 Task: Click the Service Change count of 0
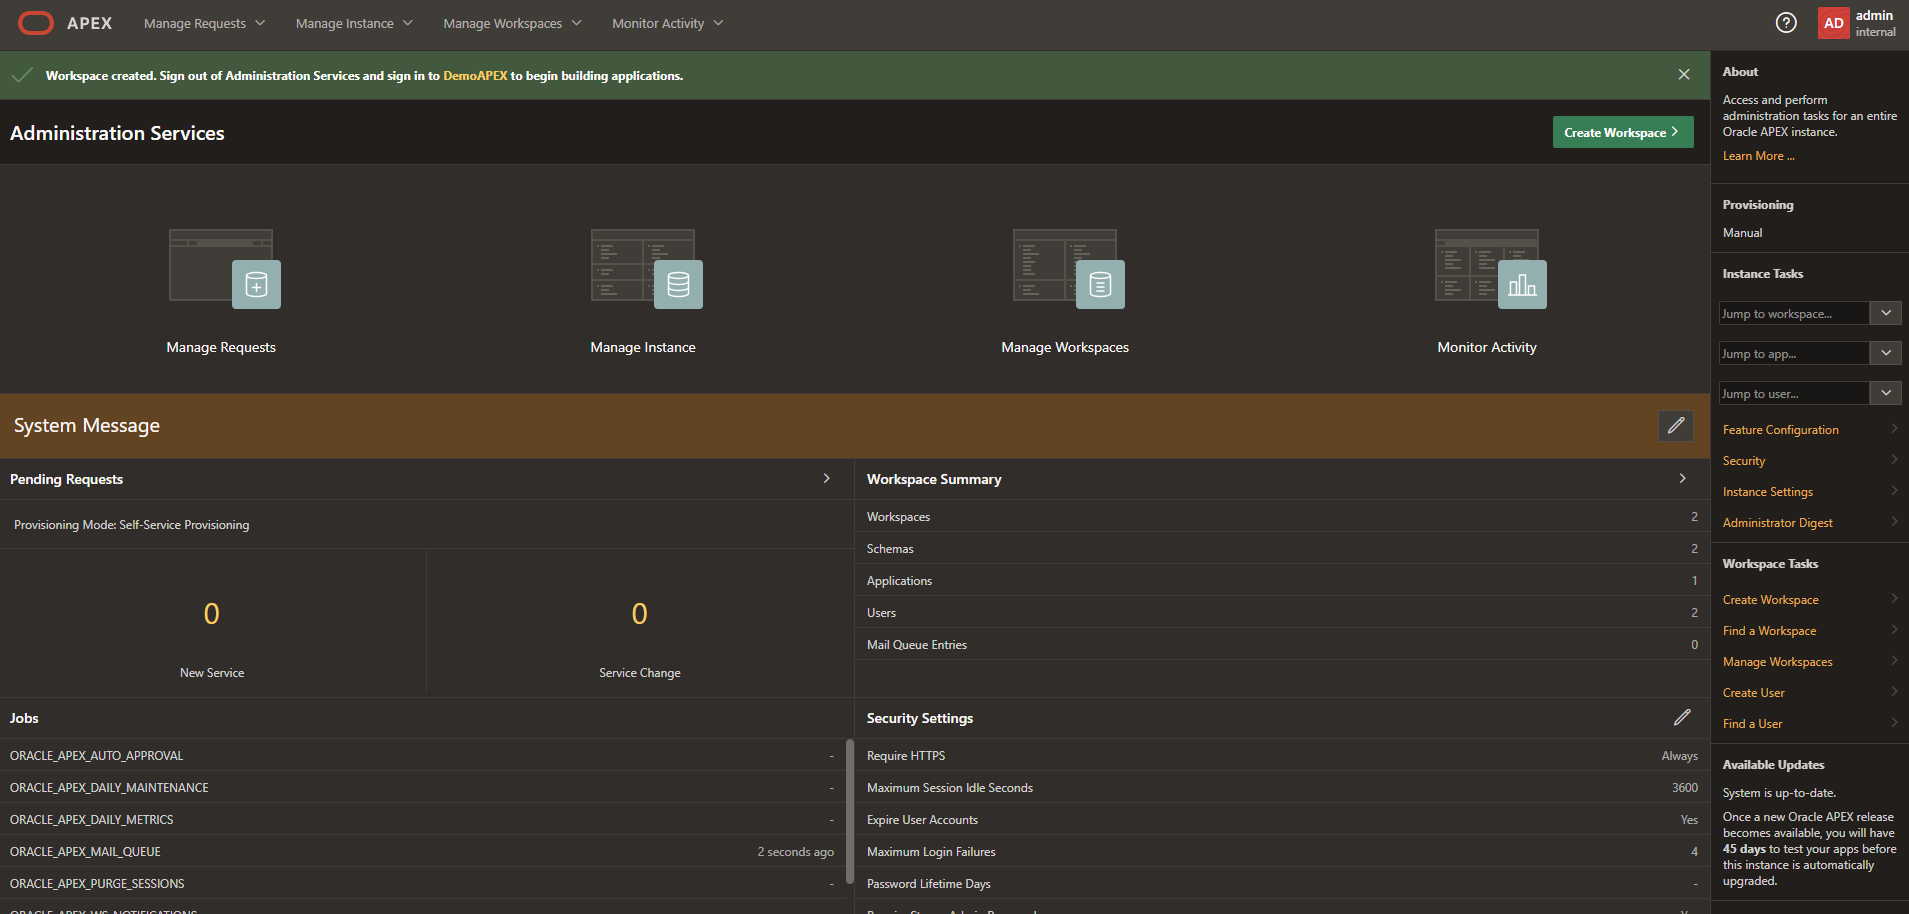click(x=640, y=614)
